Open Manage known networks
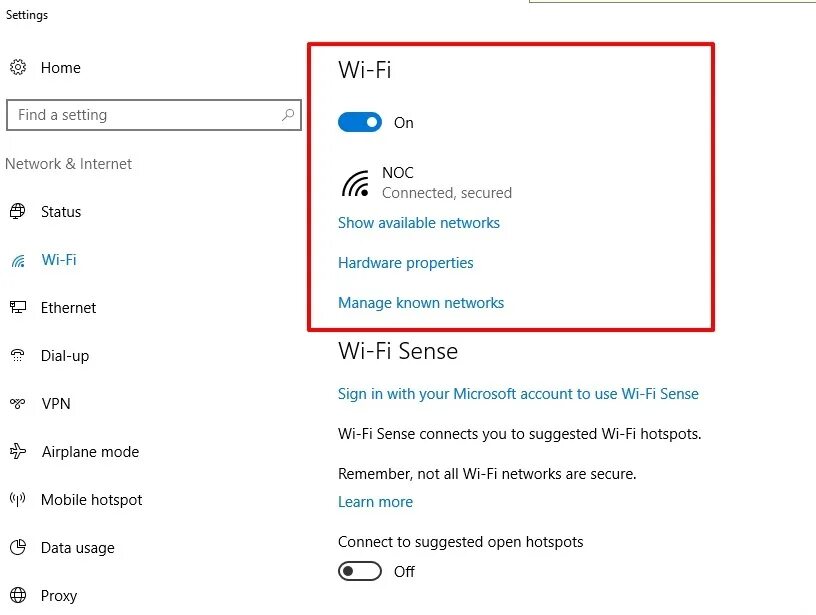This screenshot has height=615, width=816. [x=421, y=303]
